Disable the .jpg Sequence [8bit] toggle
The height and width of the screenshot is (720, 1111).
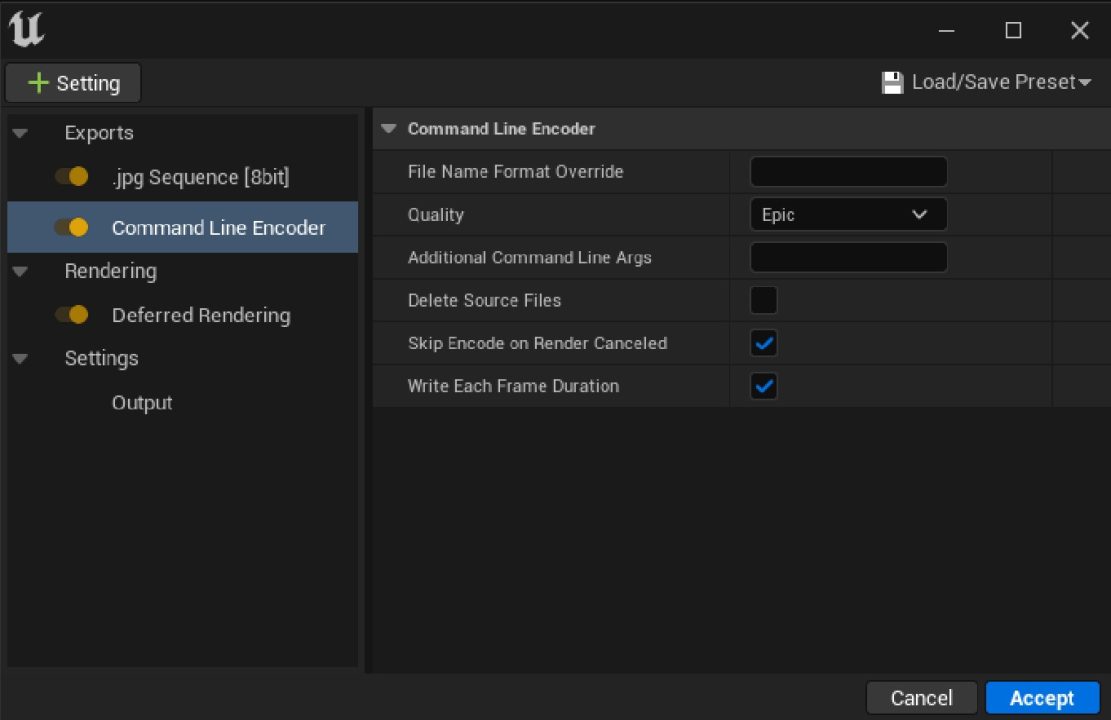click(x=72, y=176)
